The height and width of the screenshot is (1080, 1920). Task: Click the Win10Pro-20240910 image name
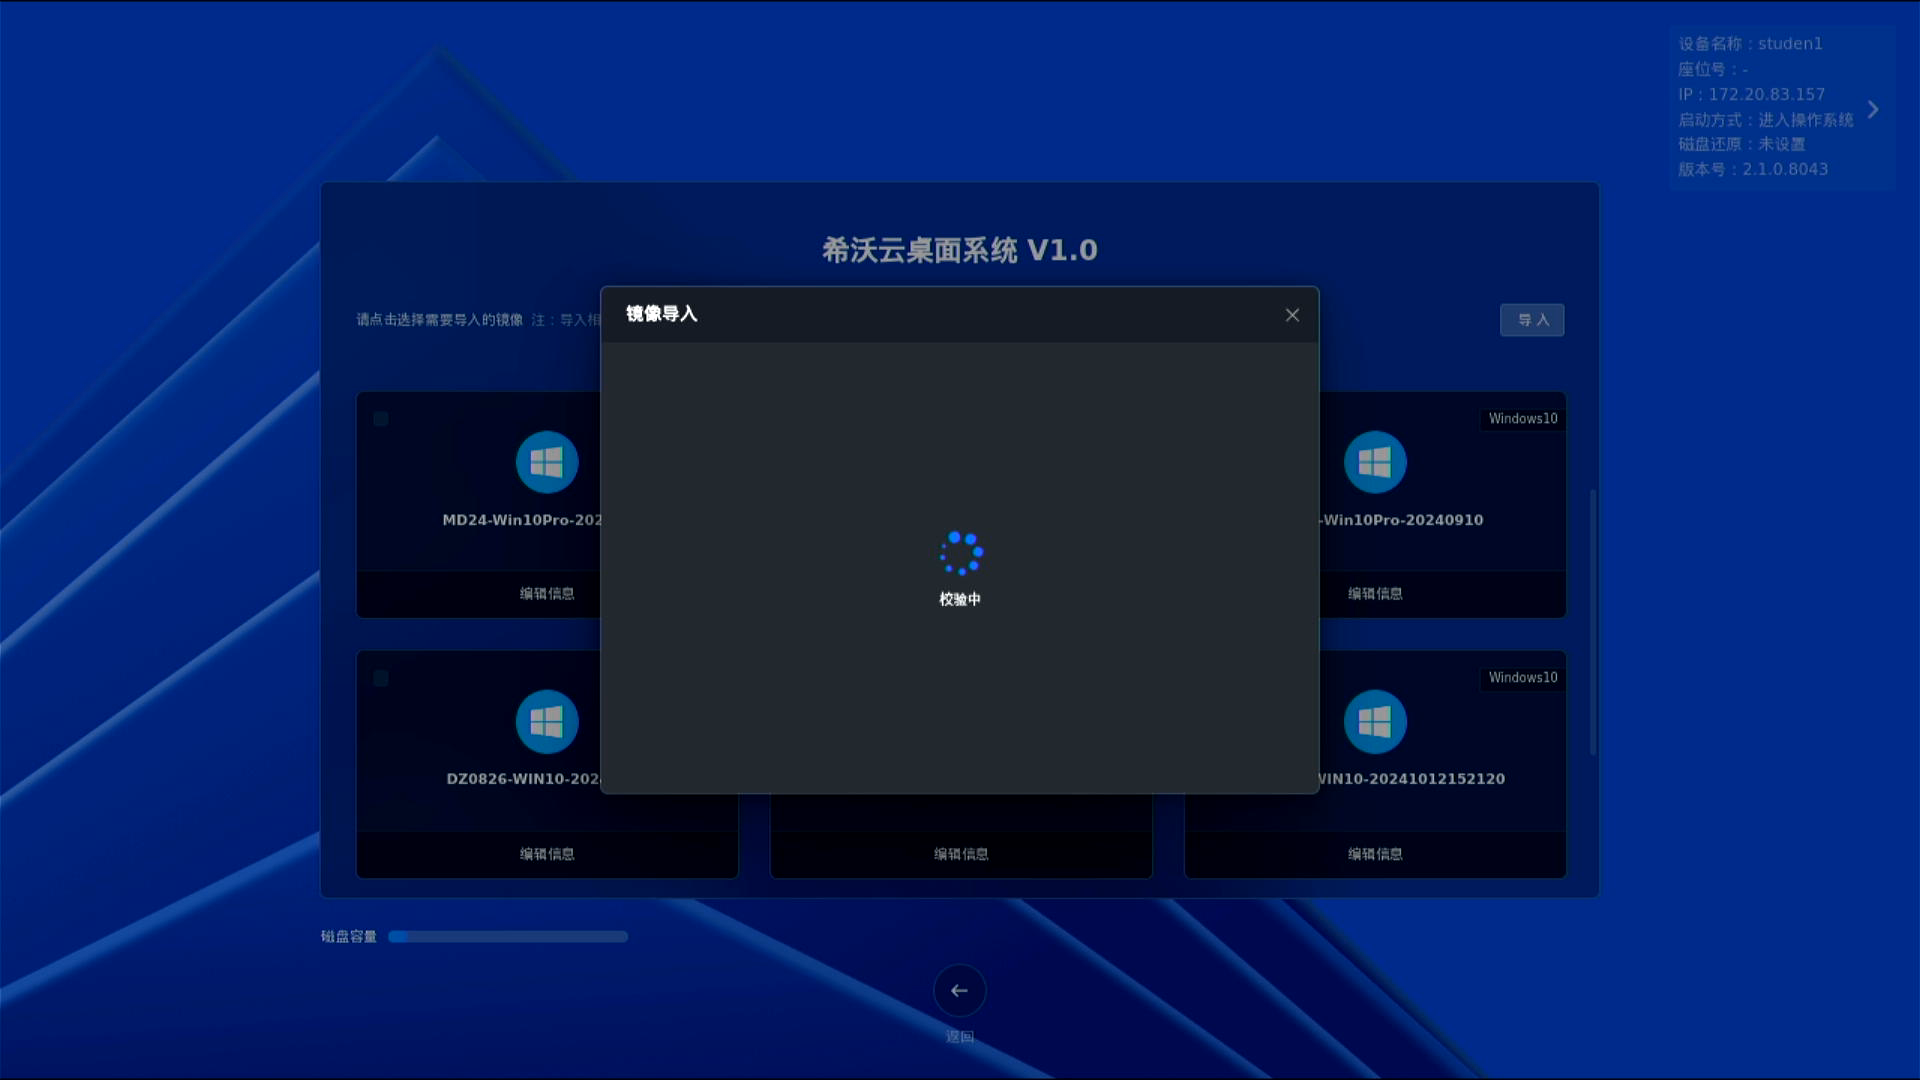click(1402, 520)
